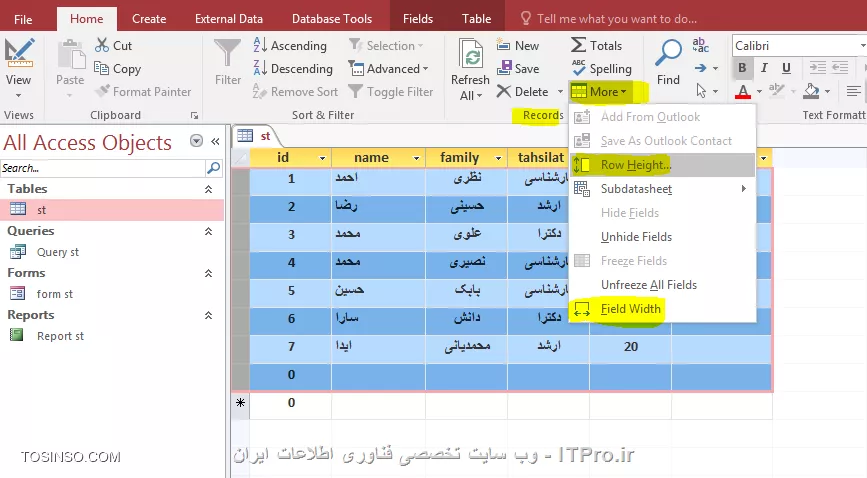Click the Decrease indent icon
The height and width of the screenshot is (478, 867).
tap(839, 68)
